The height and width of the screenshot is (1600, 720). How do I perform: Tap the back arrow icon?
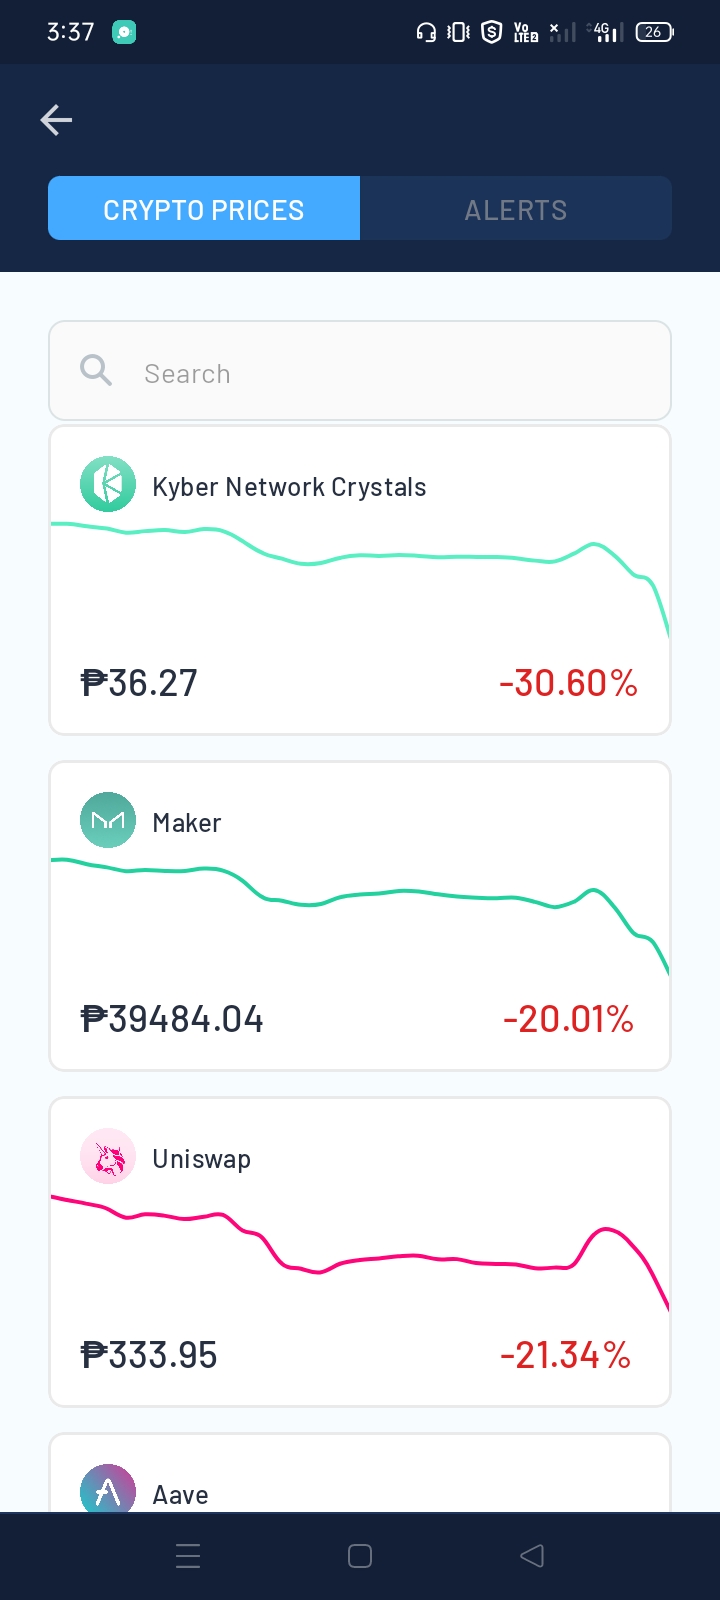point(56,120)
